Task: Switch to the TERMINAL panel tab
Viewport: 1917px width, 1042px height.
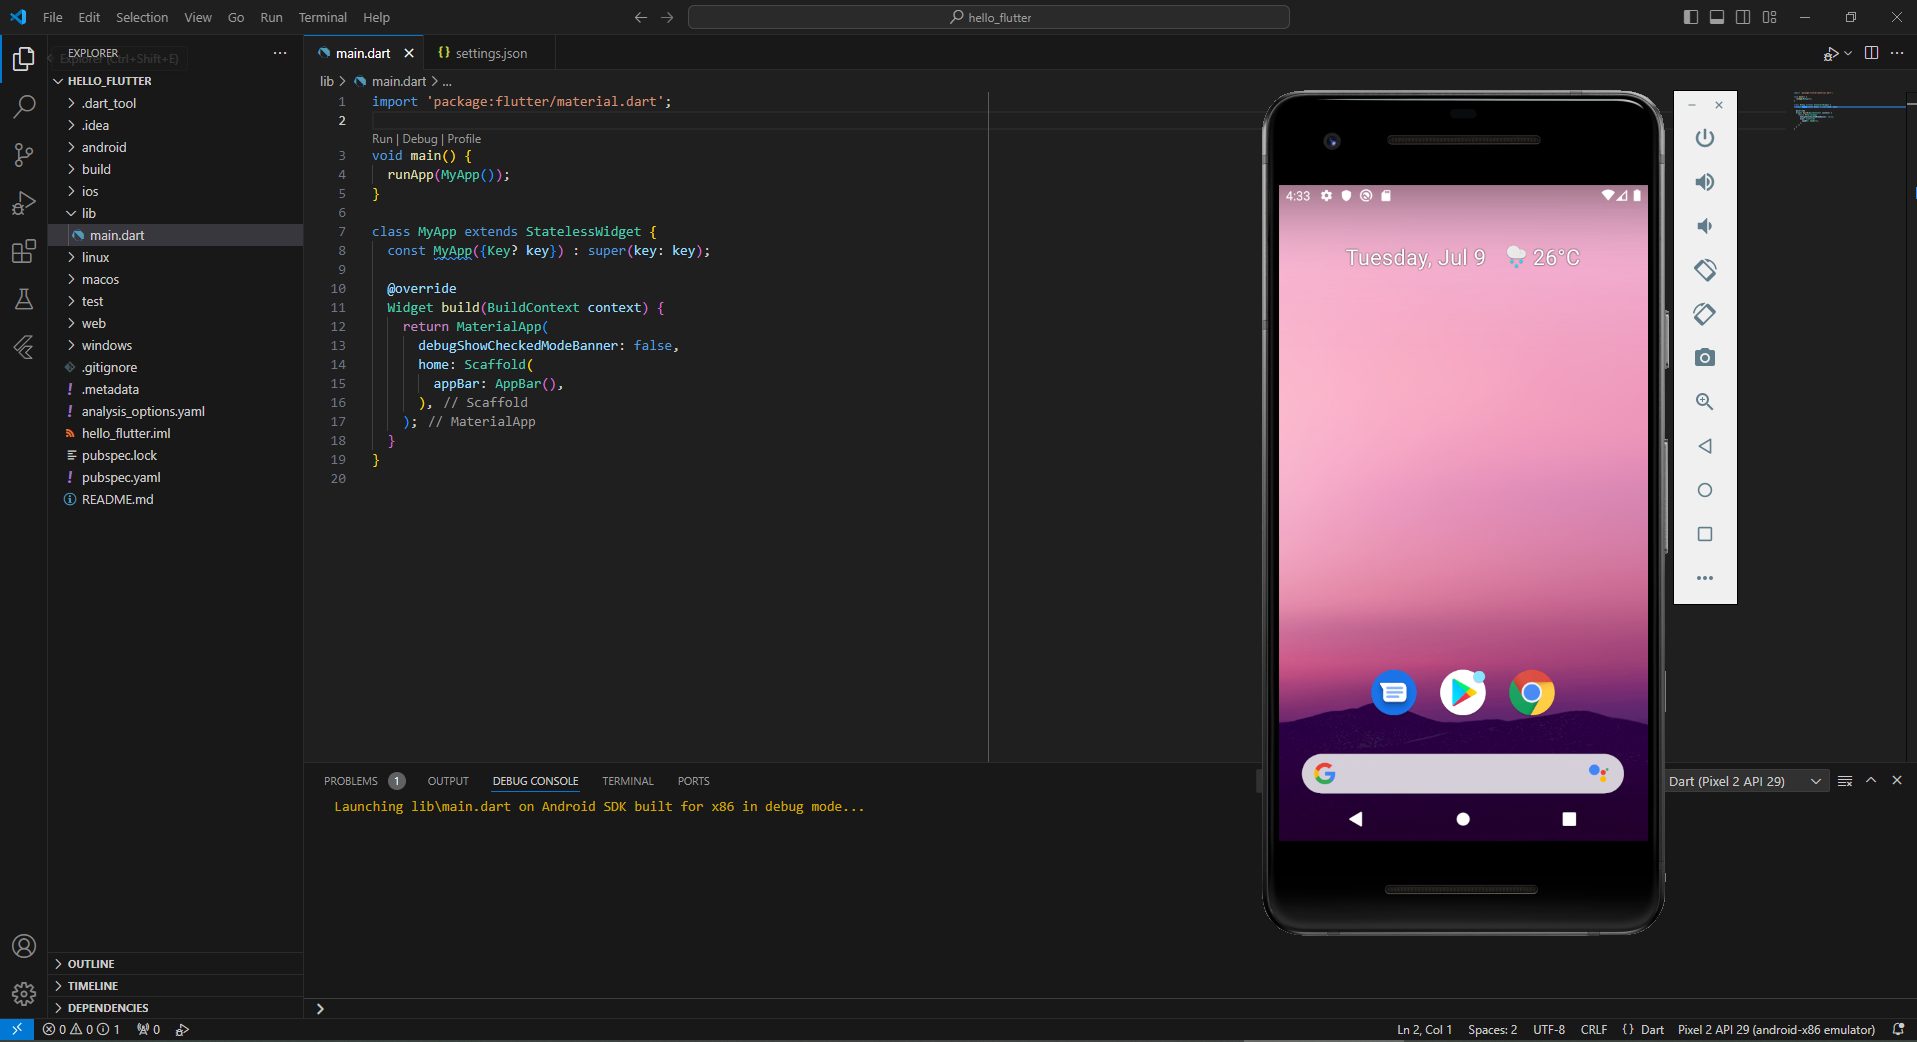Action: coord(628,781)
